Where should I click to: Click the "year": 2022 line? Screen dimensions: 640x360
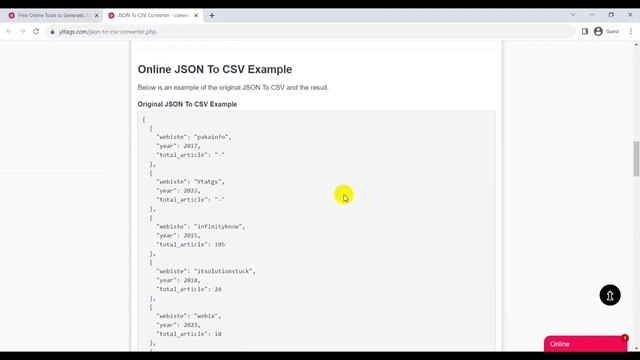click(178, 191)
